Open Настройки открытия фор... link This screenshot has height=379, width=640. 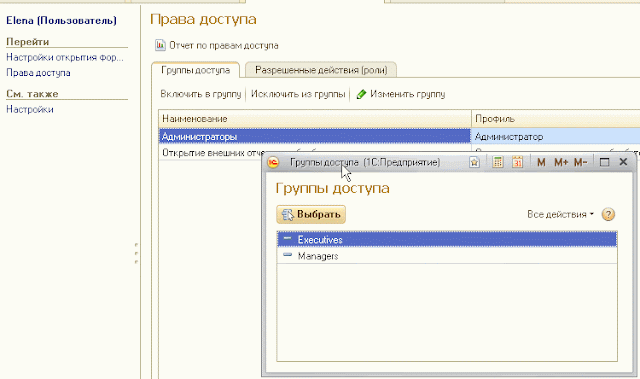pos(64,58)
